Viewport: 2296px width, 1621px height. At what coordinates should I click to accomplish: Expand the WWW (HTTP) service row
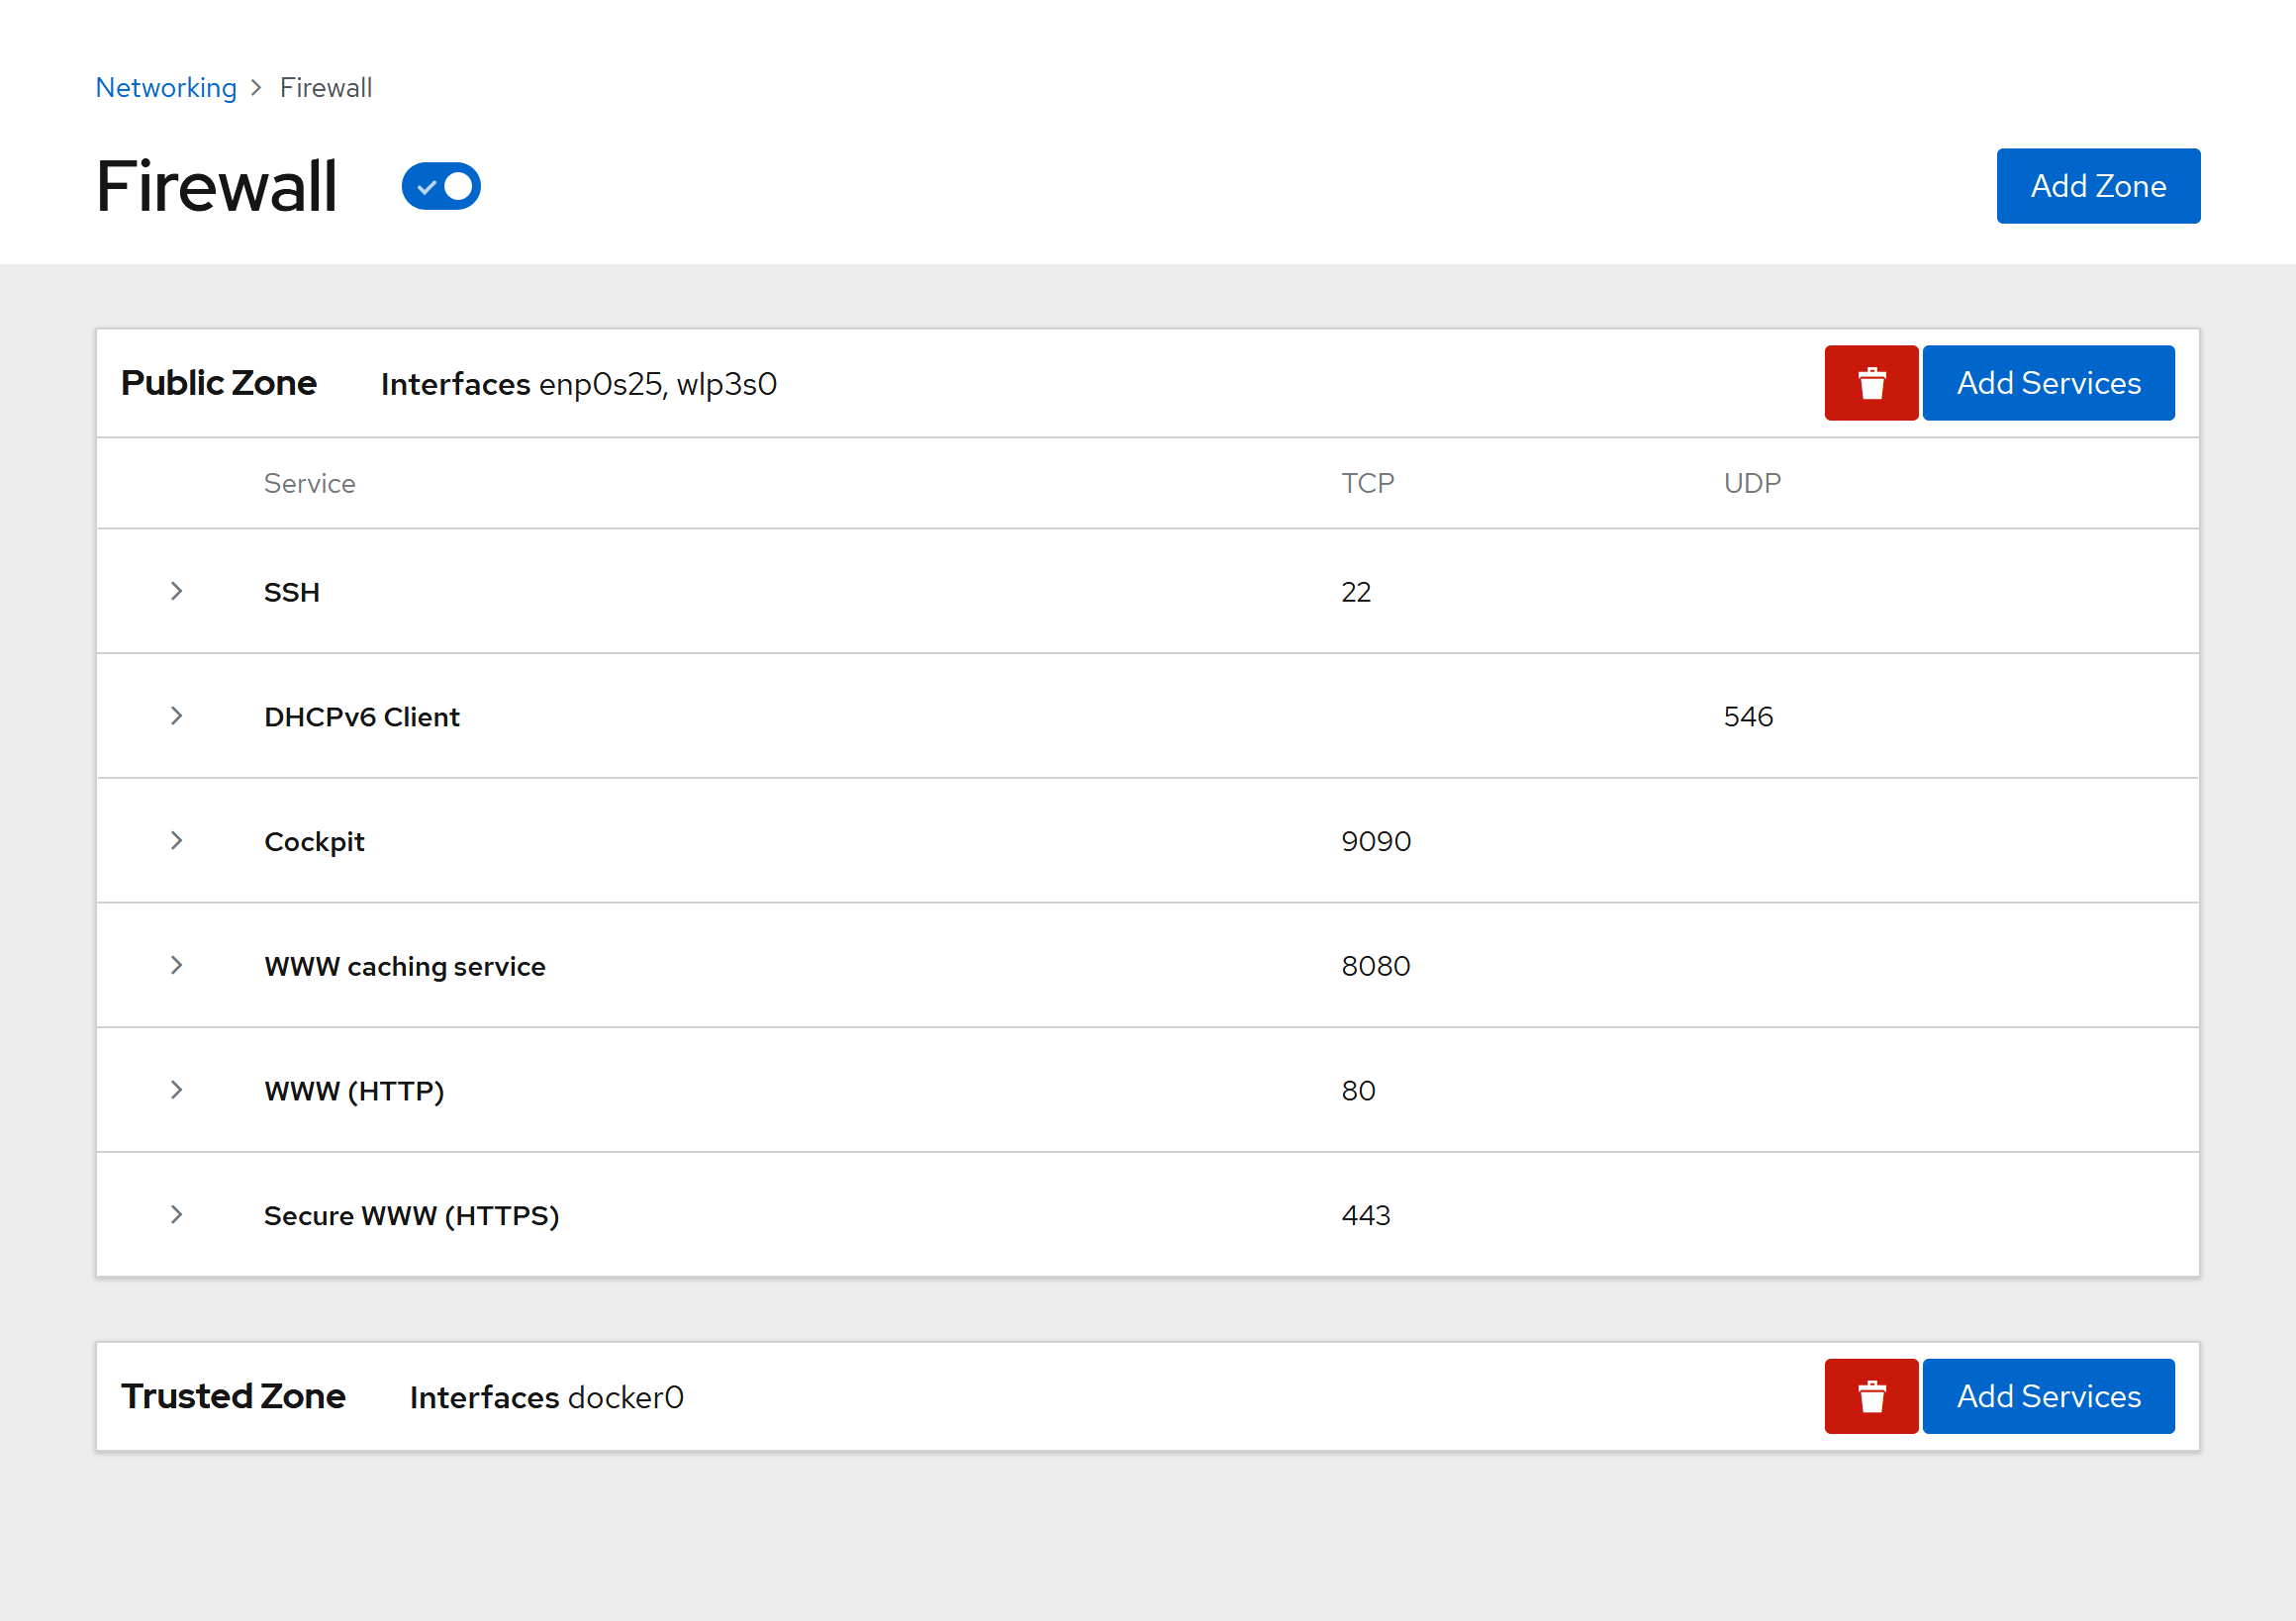176,1090
